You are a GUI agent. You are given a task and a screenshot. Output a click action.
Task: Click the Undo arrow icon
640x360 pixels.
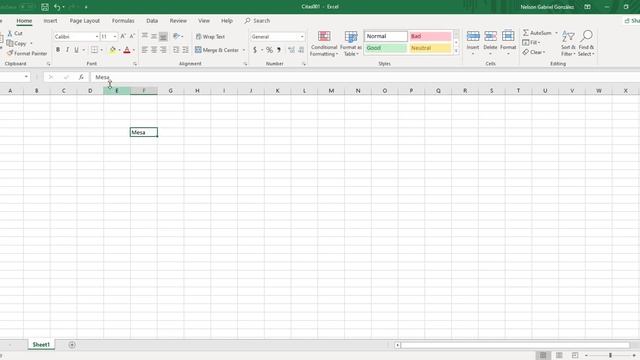[x=57, y=7]
